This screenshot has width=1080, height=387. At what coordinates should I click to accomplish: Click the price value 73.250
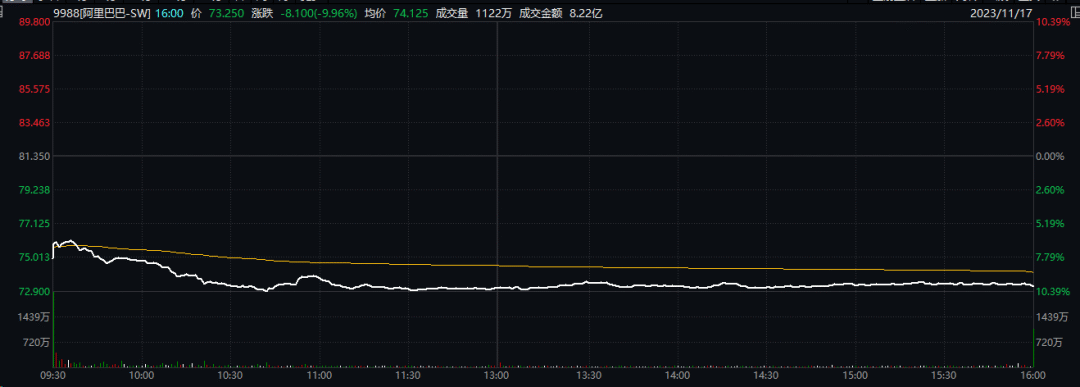click(228, 13)
